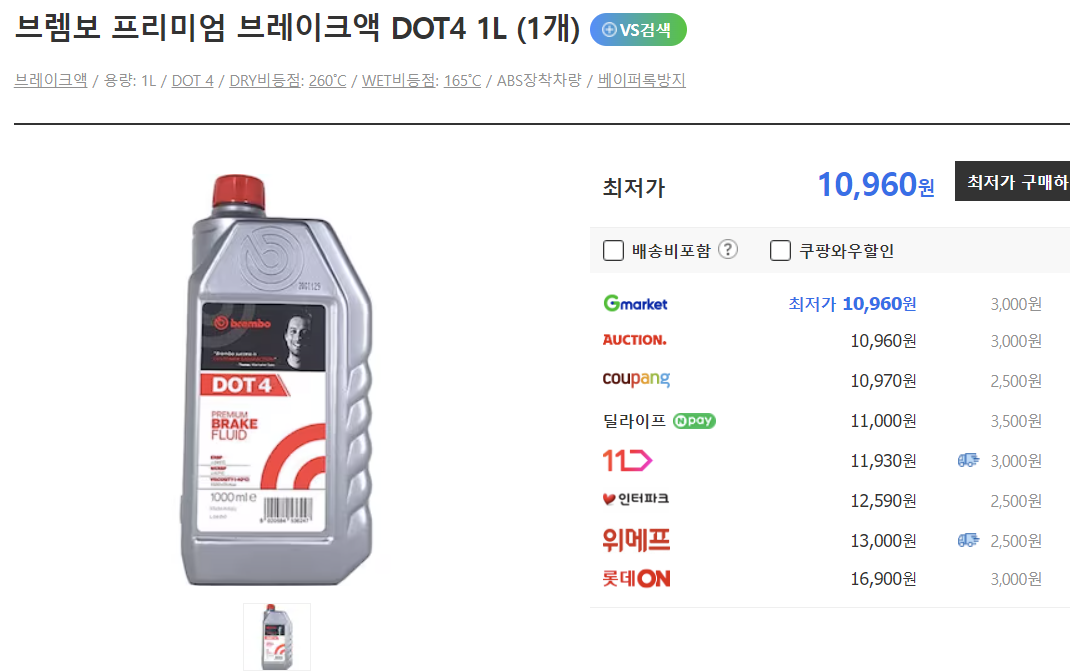1070x672 pixels.
Task: Open the 브레이크액 category link
Action: coord(51,81)
